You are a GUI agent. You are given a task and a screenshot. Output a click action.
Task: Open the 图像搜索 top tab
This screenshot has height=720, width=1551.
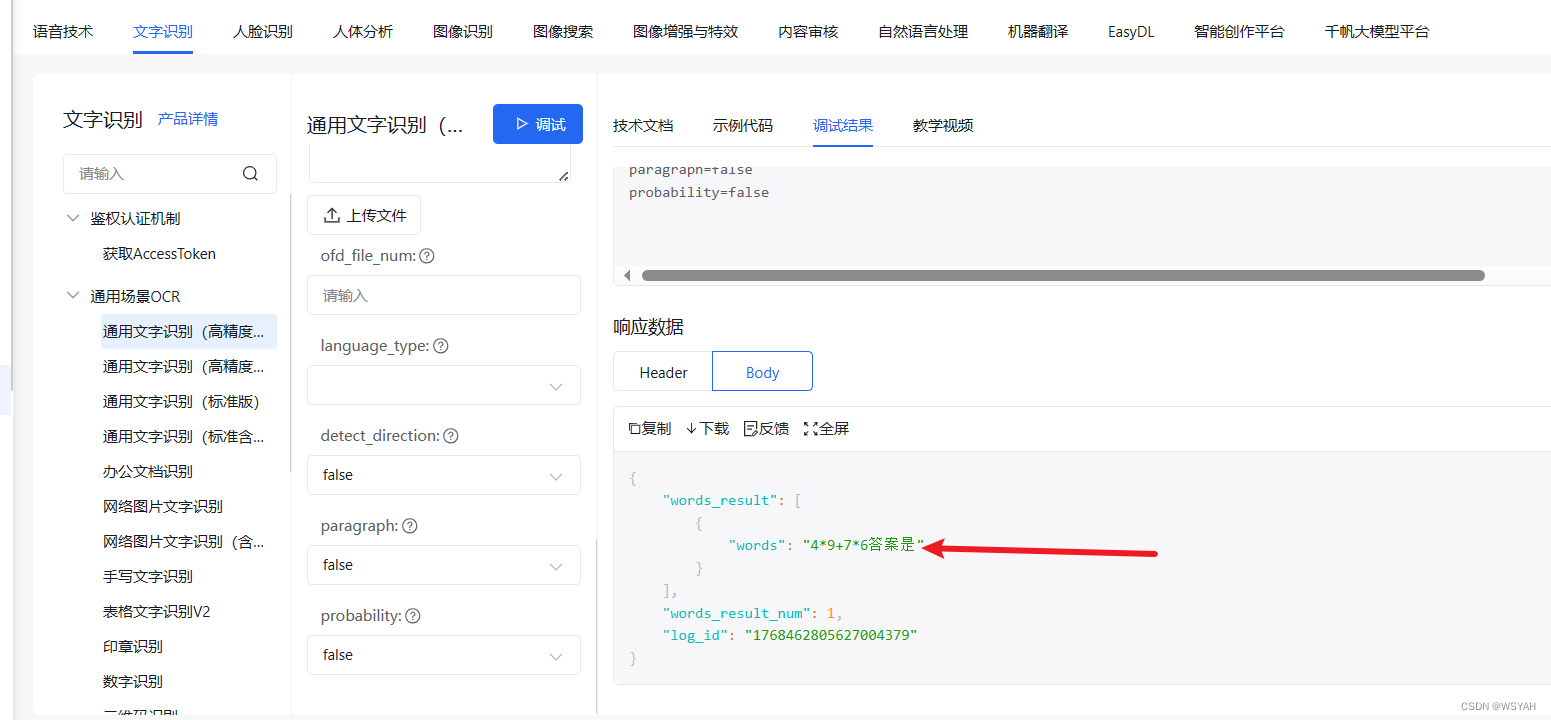tap(563, 31)
